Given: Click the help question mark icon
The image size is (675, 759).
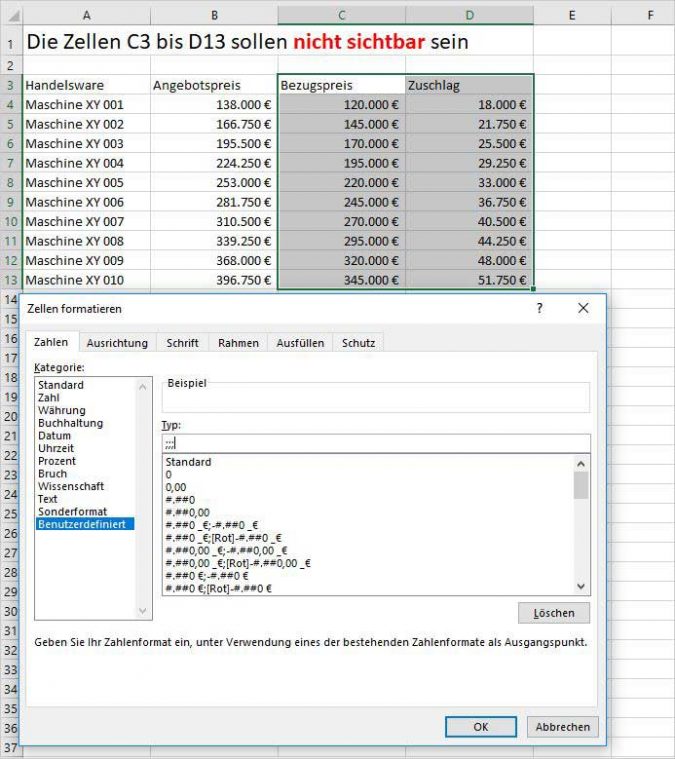Looking at the screenshot, I should pyautogui.click(x=540, y=308).
